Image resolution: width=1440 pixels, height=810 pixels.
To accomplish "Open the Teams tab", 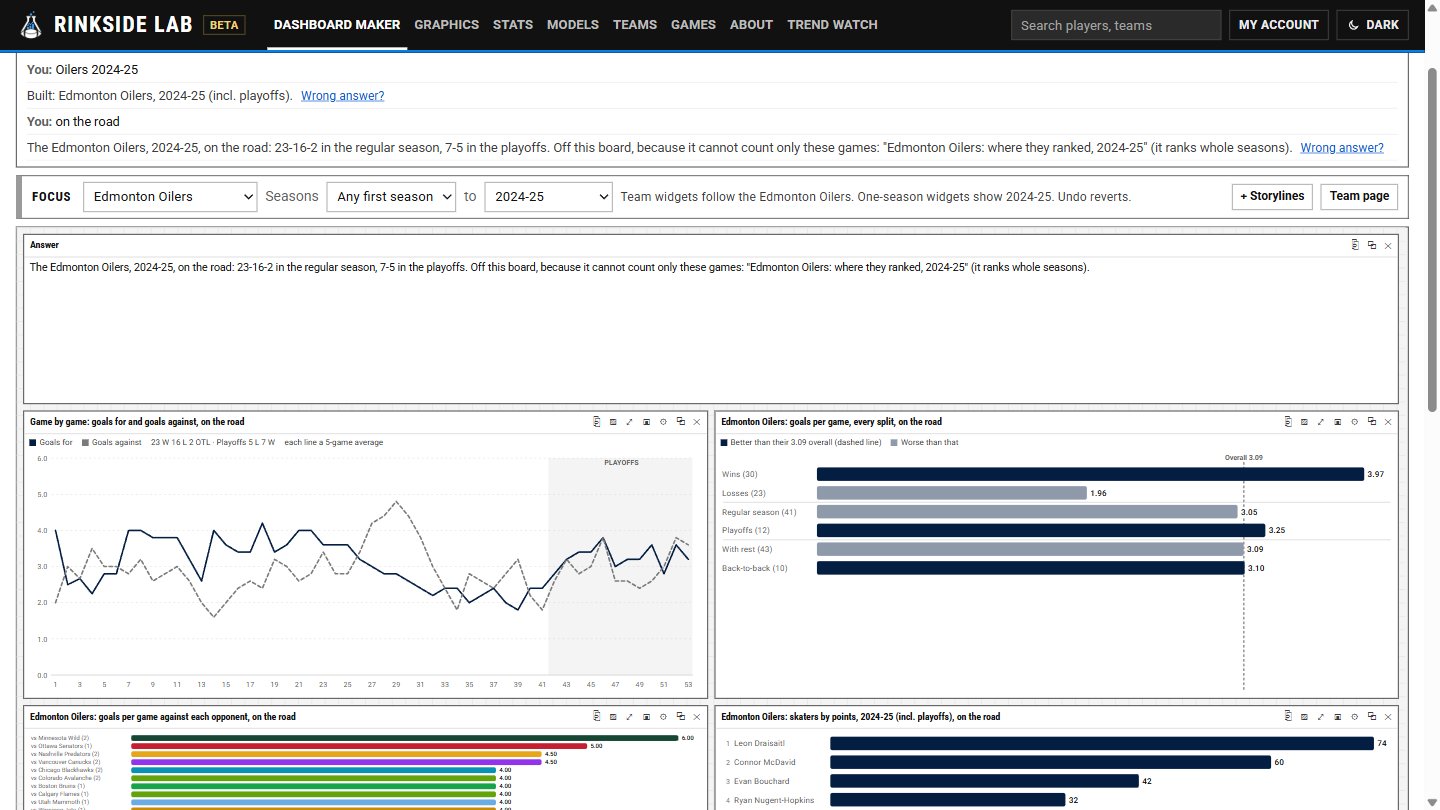I will pos(635,25).
